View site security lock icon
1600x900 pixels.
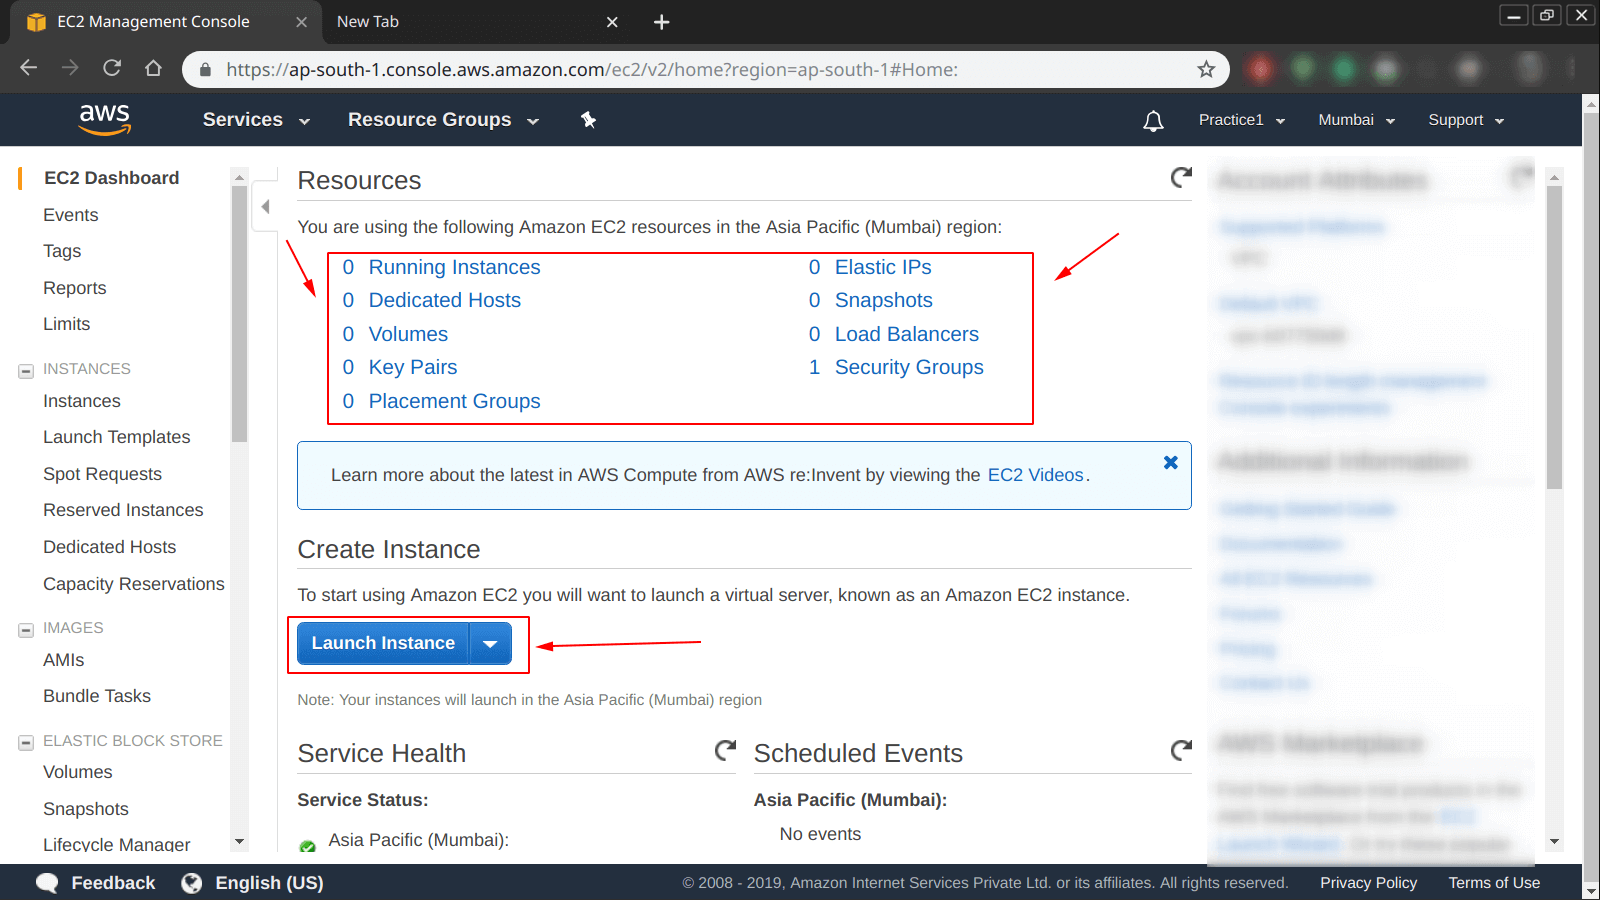click(x=206, y=70)
